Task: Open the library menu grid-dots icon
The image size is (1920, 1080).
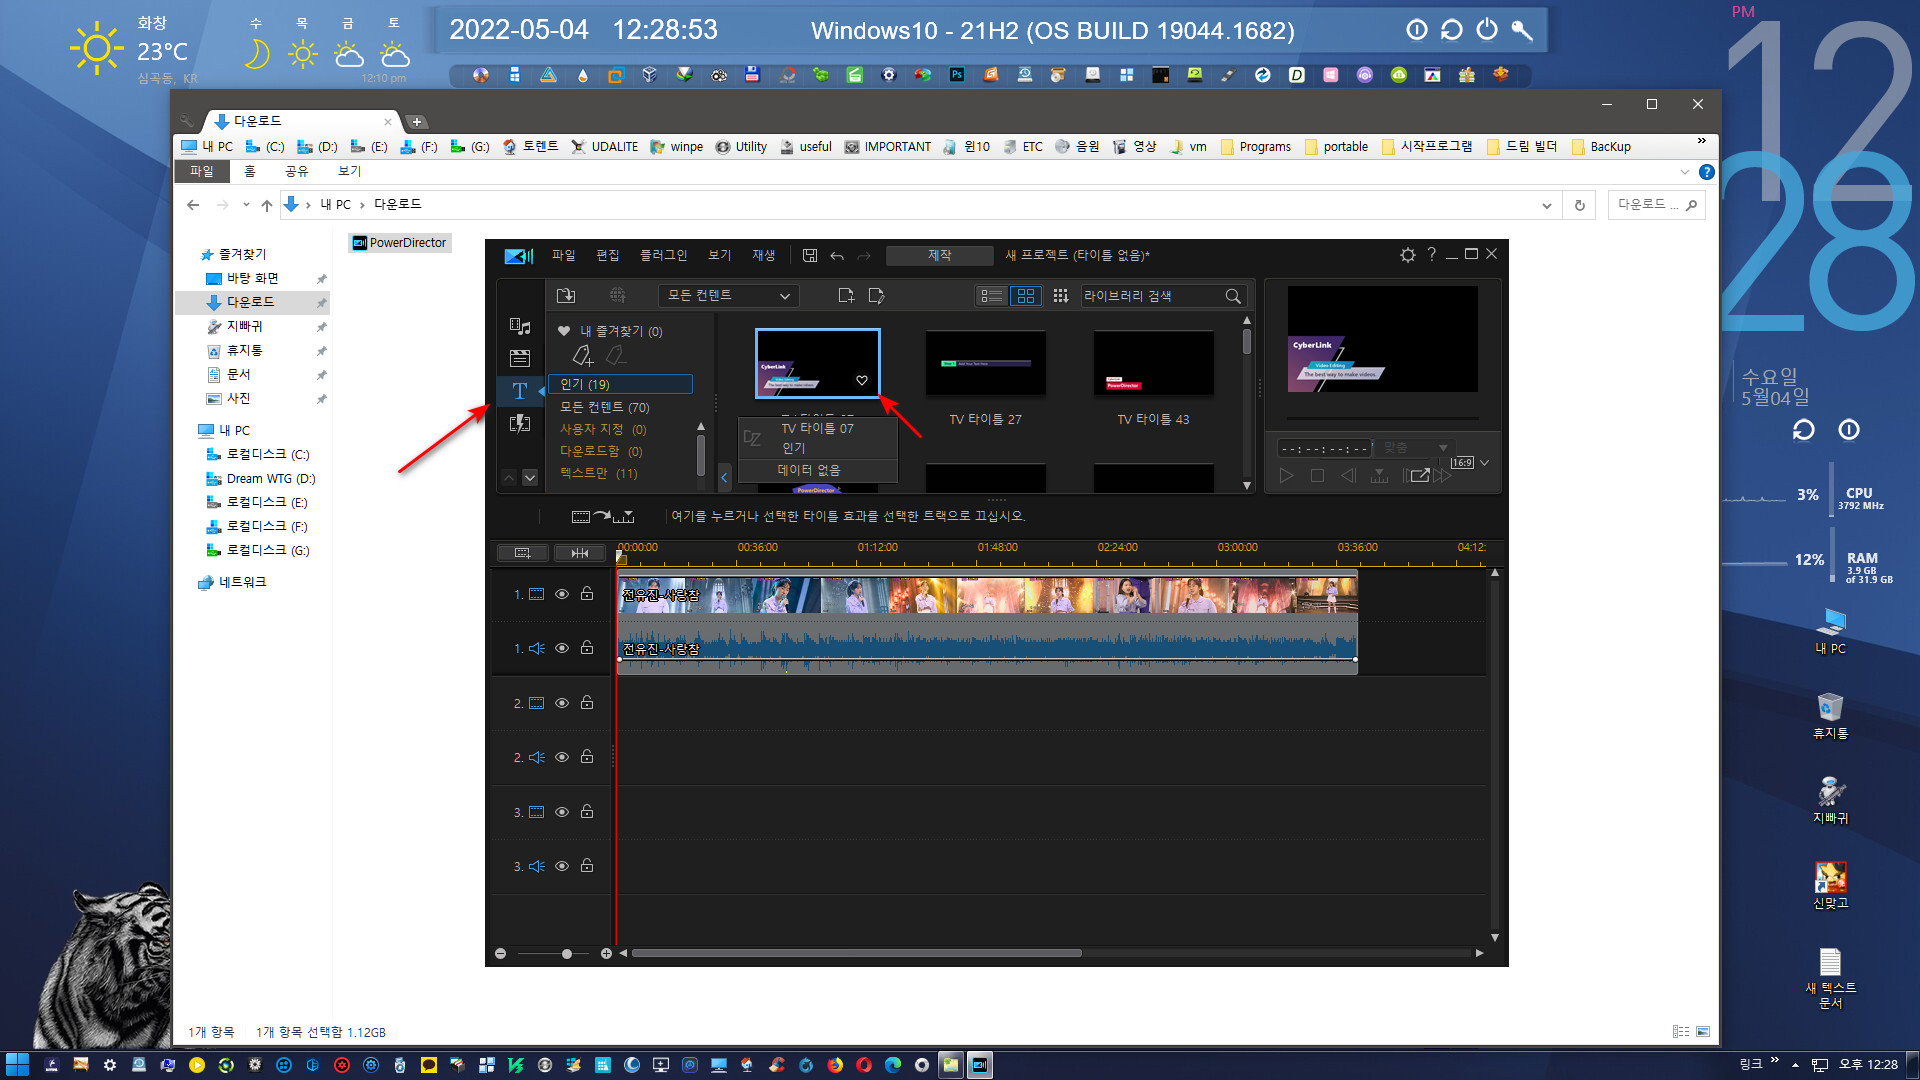Action: coord(1061,296)
